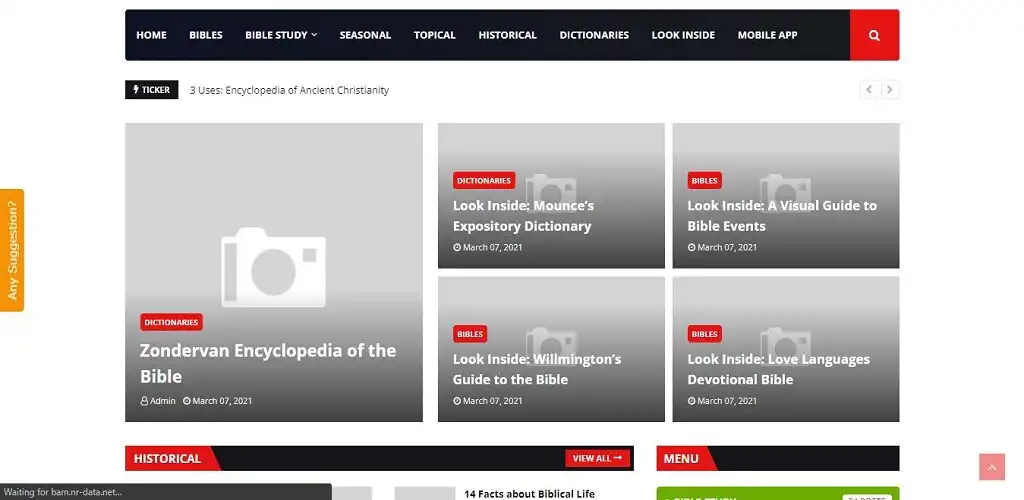Click the Admin author link
Image resolution: width=1024 pixels, height=500 pixels.
(162, 401)
